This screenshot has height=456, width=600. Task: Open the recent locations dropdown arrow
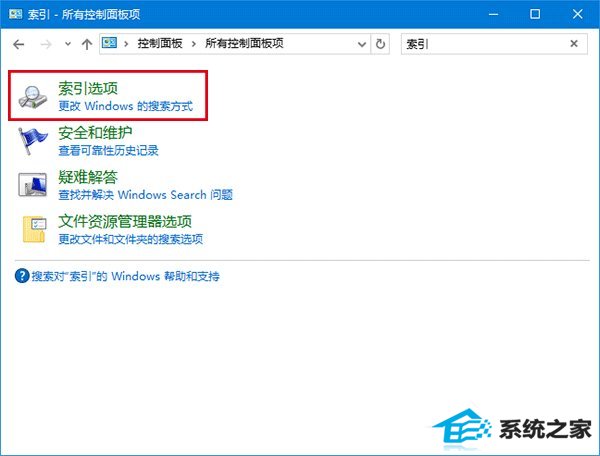[x=68, y=44]
